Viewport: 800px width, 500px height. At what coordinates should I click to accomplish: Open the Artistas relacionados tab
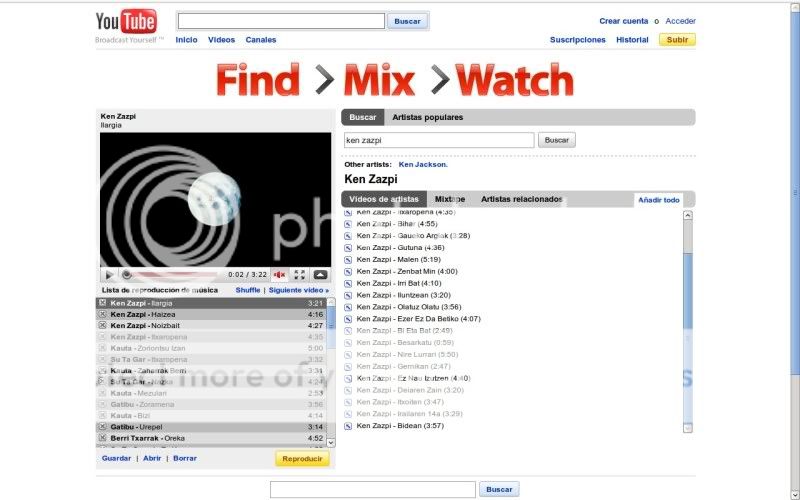tap(521, 199)
